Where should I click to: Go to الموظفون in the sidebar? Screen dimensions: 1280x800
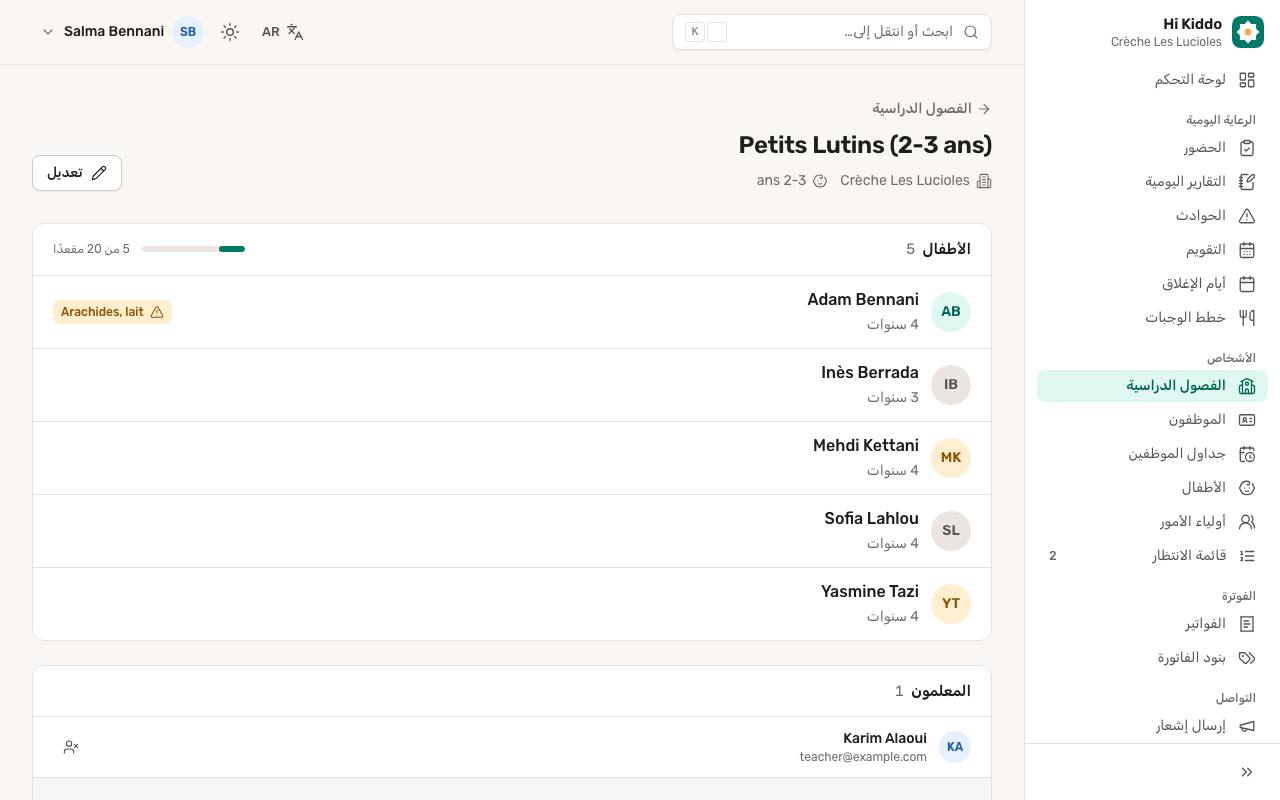[1152, 420]
